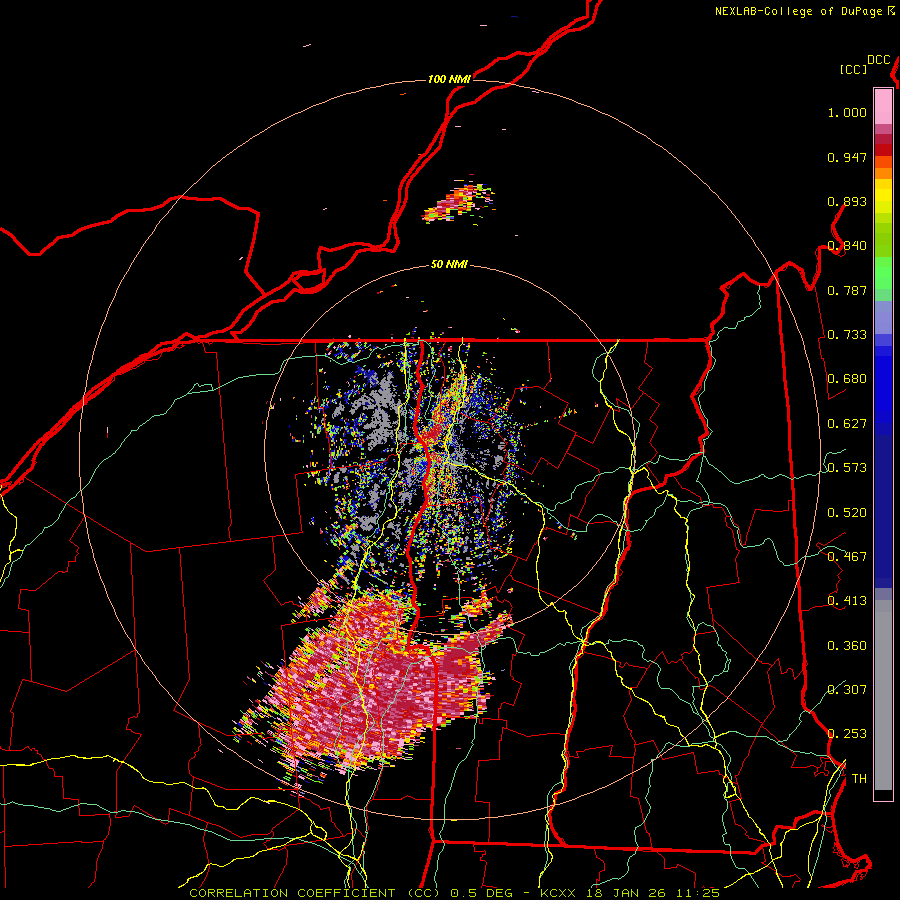Click the TH threshold label on scale
Viewport: 900px width, 900px height.
859,779
